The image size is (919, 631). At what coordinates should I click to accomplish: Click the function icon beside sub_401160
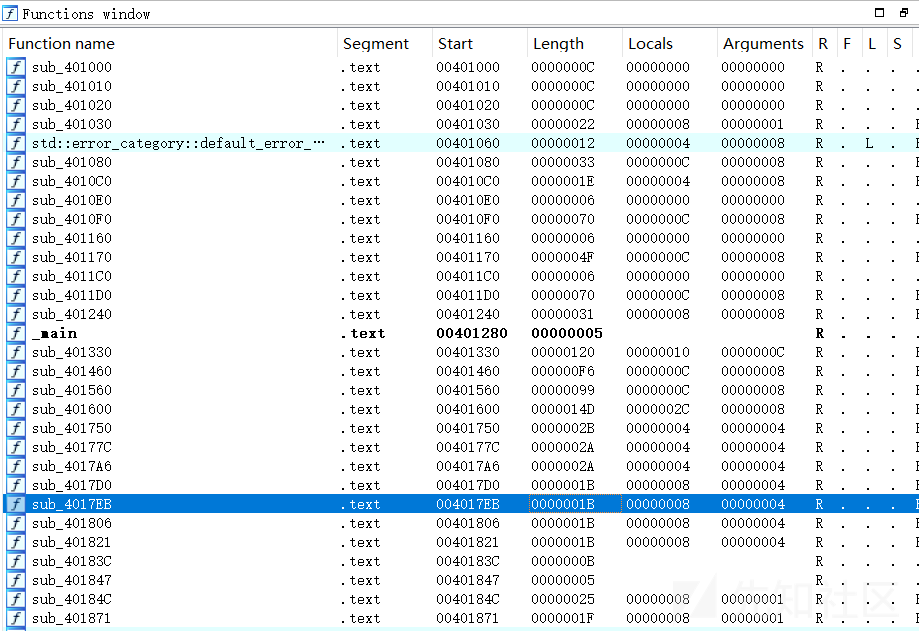pyautogui.click(x=16, y=238)
